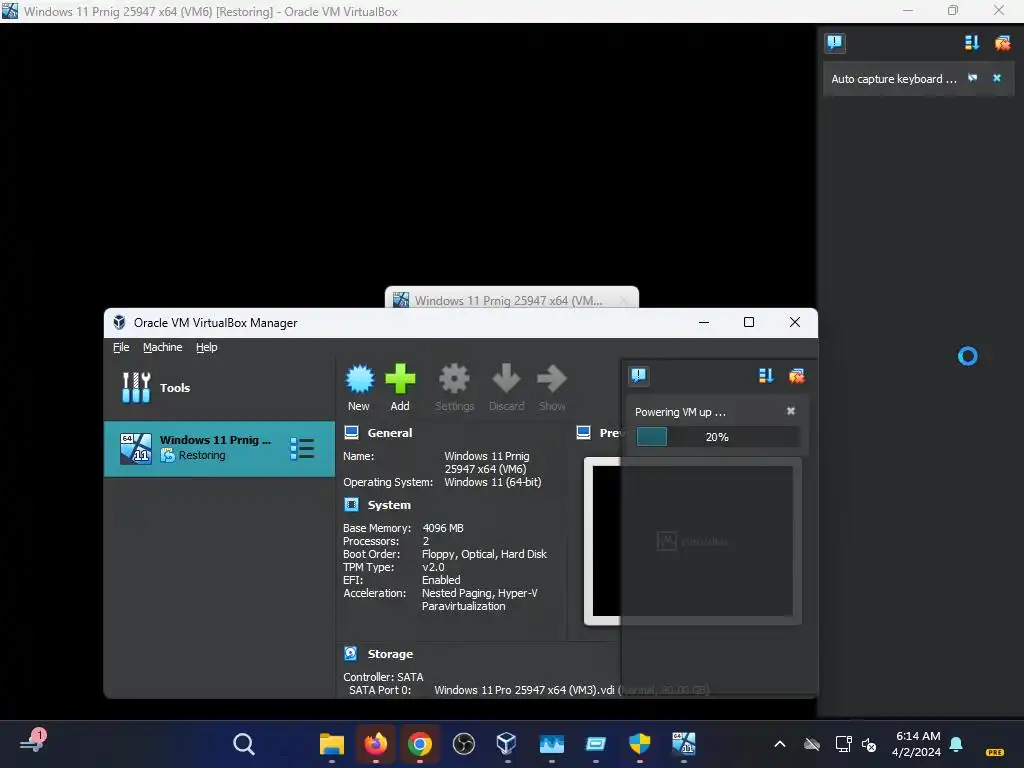
Task: Open OBS Studio from the taskbar
Action: click(x=464, y=744)
